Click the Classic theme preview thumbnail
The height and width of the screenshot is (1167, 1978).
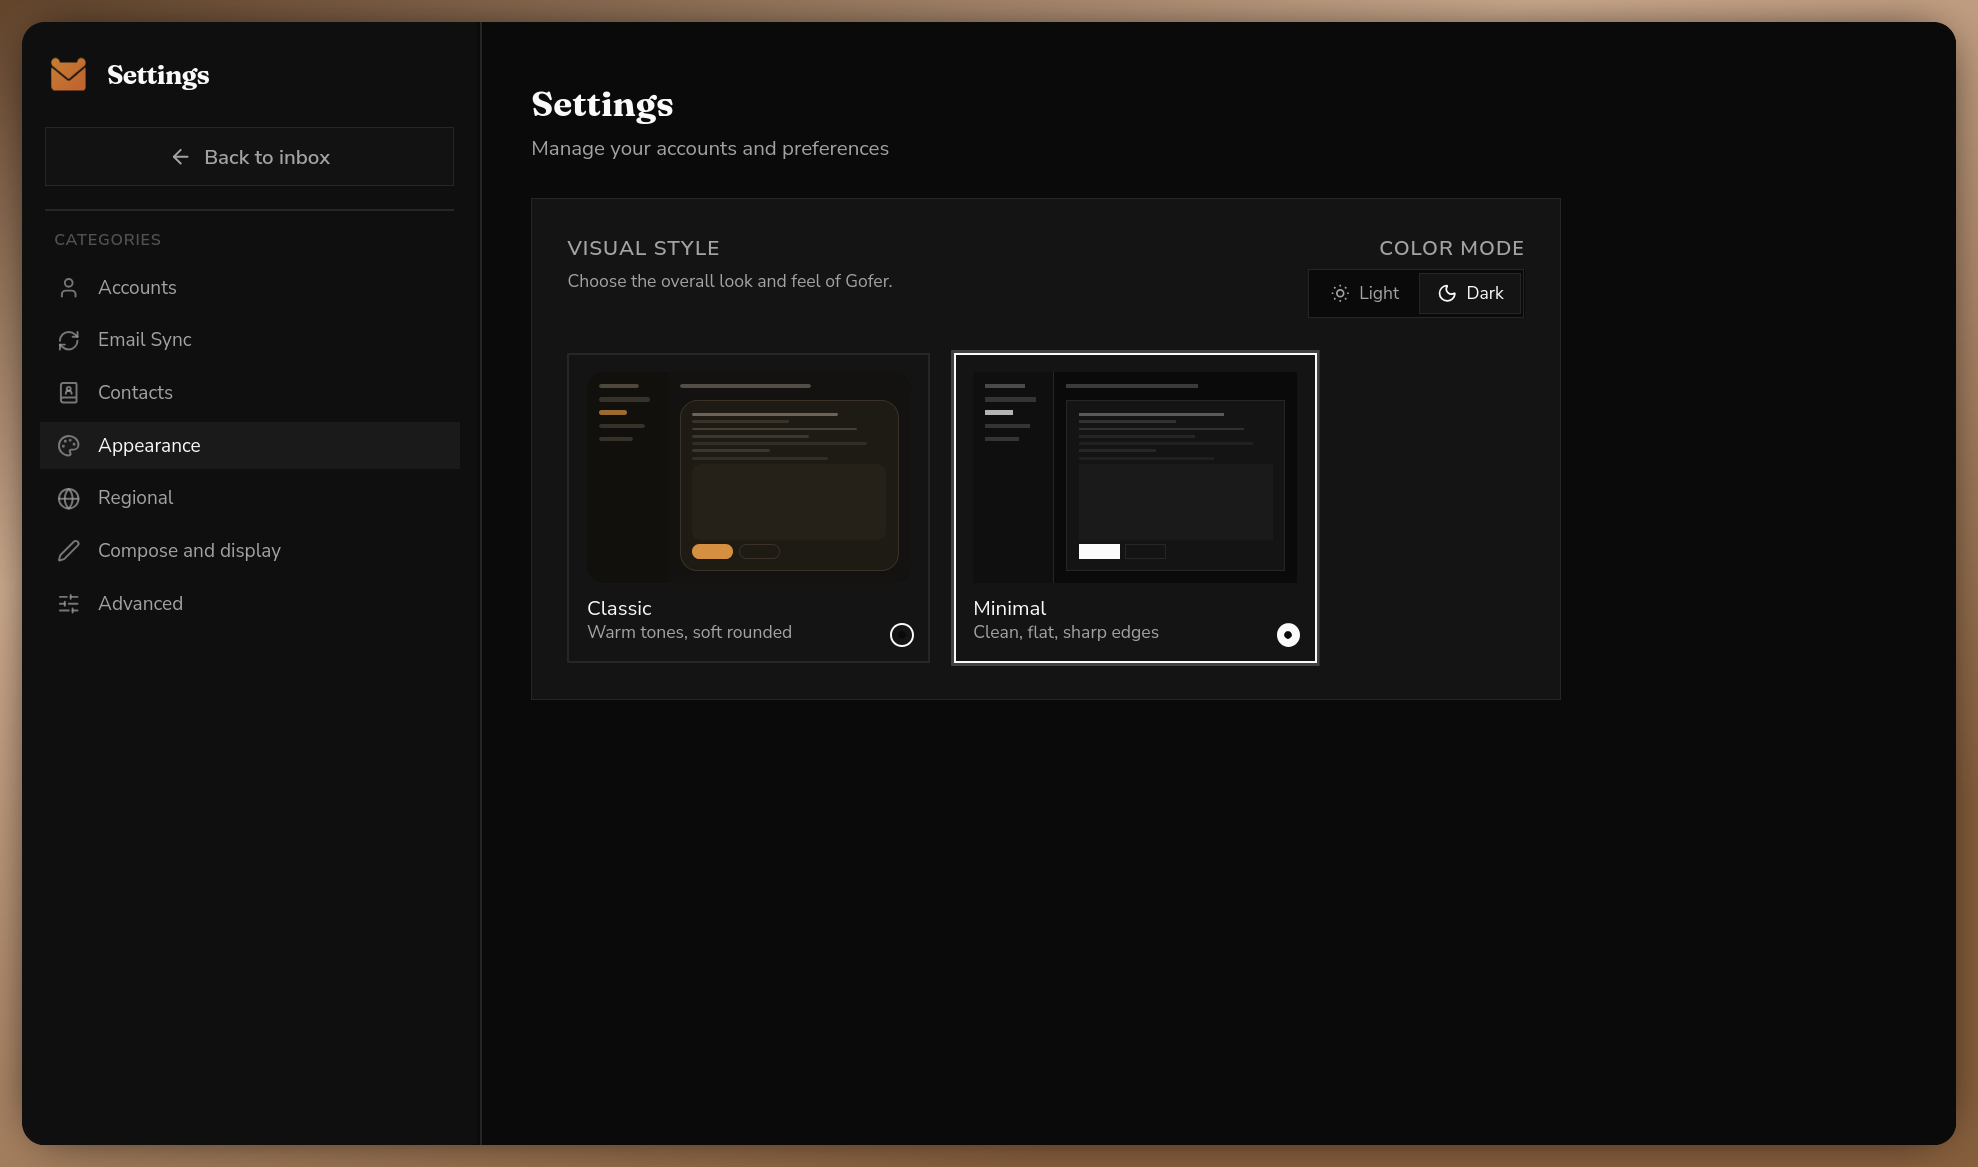(749, 478)
